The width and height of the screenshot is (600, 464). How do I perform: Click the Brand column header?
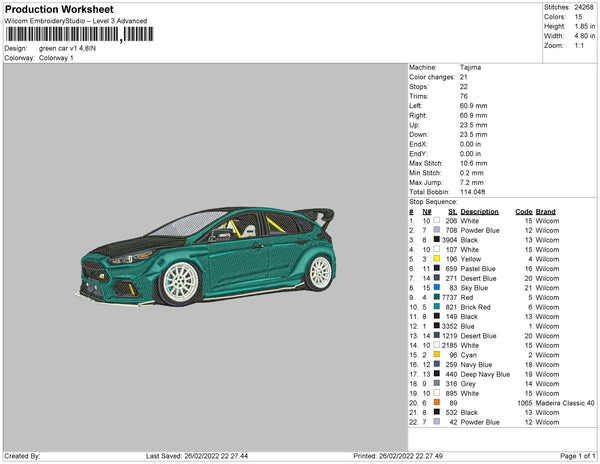(545, 211)
